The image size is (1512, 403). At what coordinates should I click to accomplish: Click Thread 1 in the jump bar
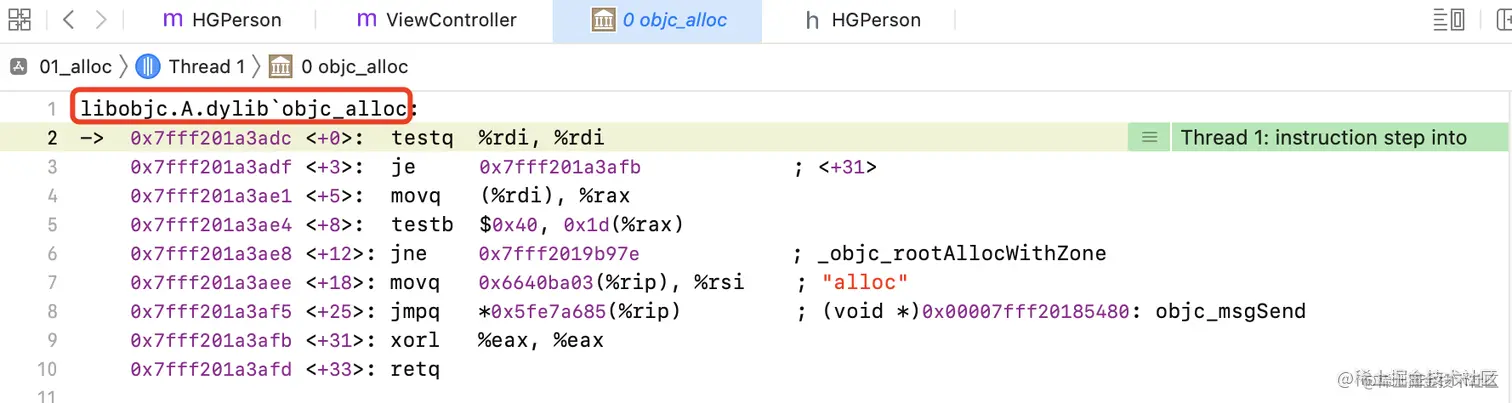click(206, 67)
